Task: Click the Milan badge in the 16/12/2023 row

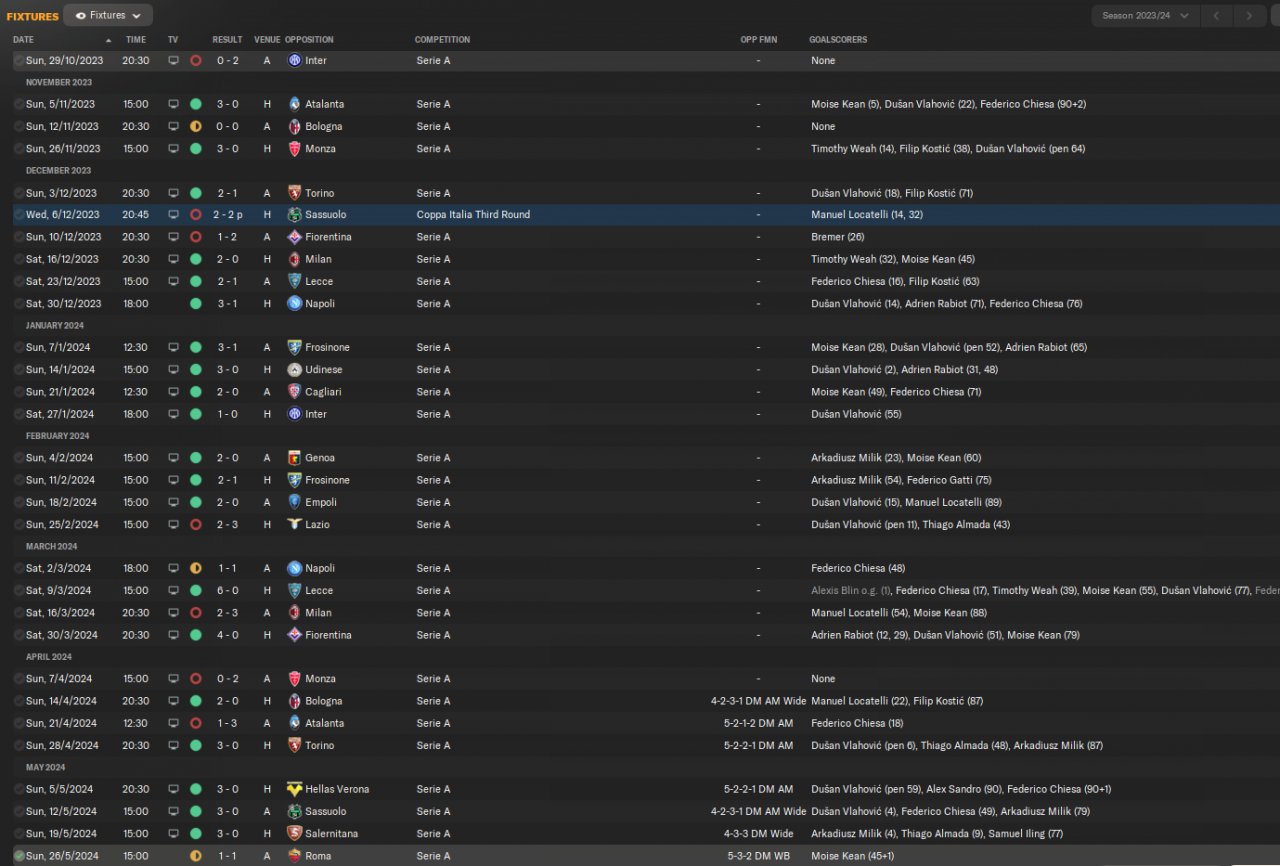Action: [x=294, y=259]
